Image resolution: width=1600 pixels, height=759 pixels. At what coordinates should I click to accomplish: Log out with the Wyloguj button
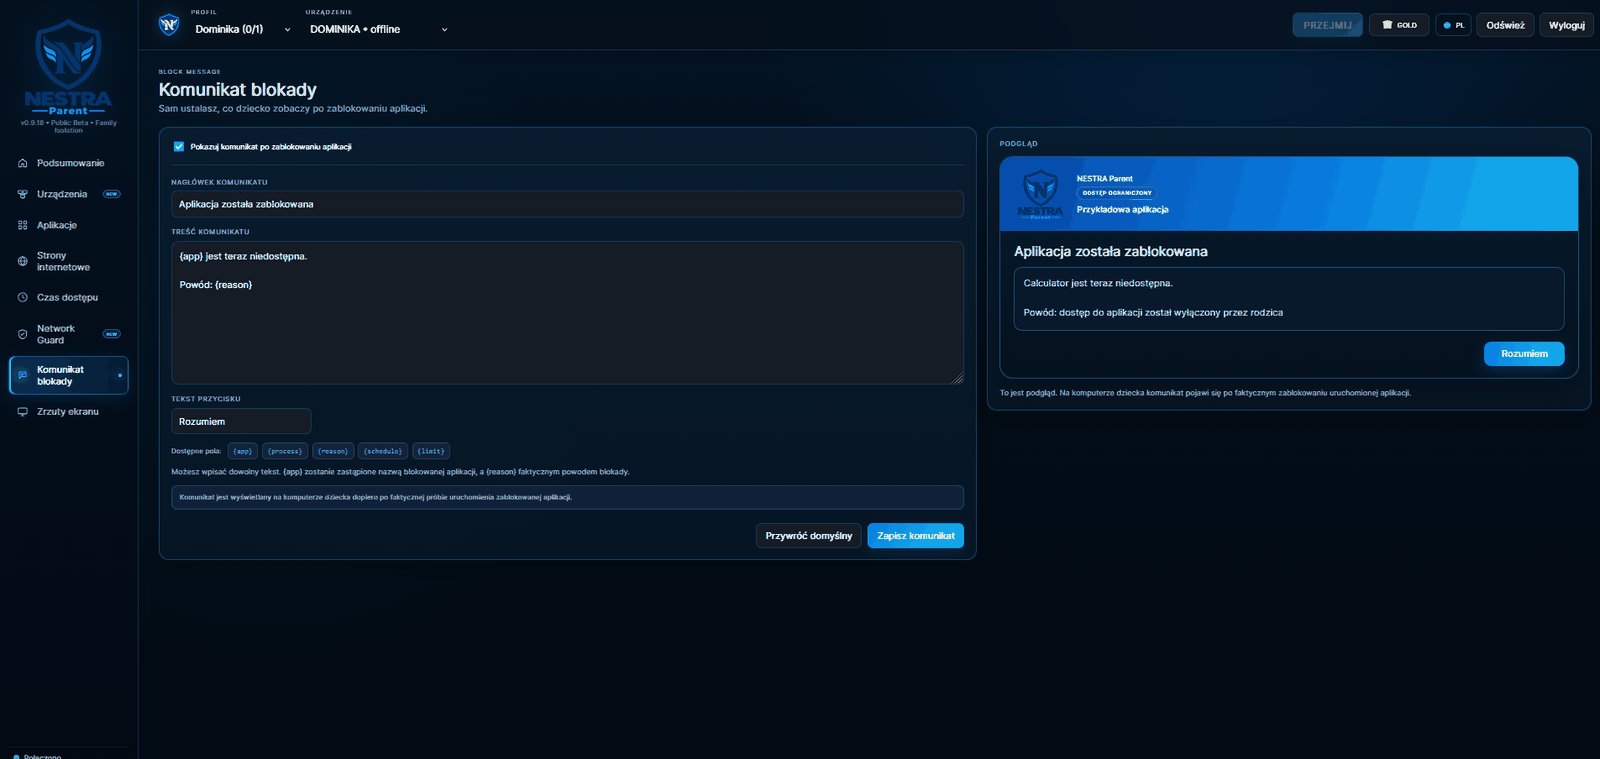(x=1567, y=25)
